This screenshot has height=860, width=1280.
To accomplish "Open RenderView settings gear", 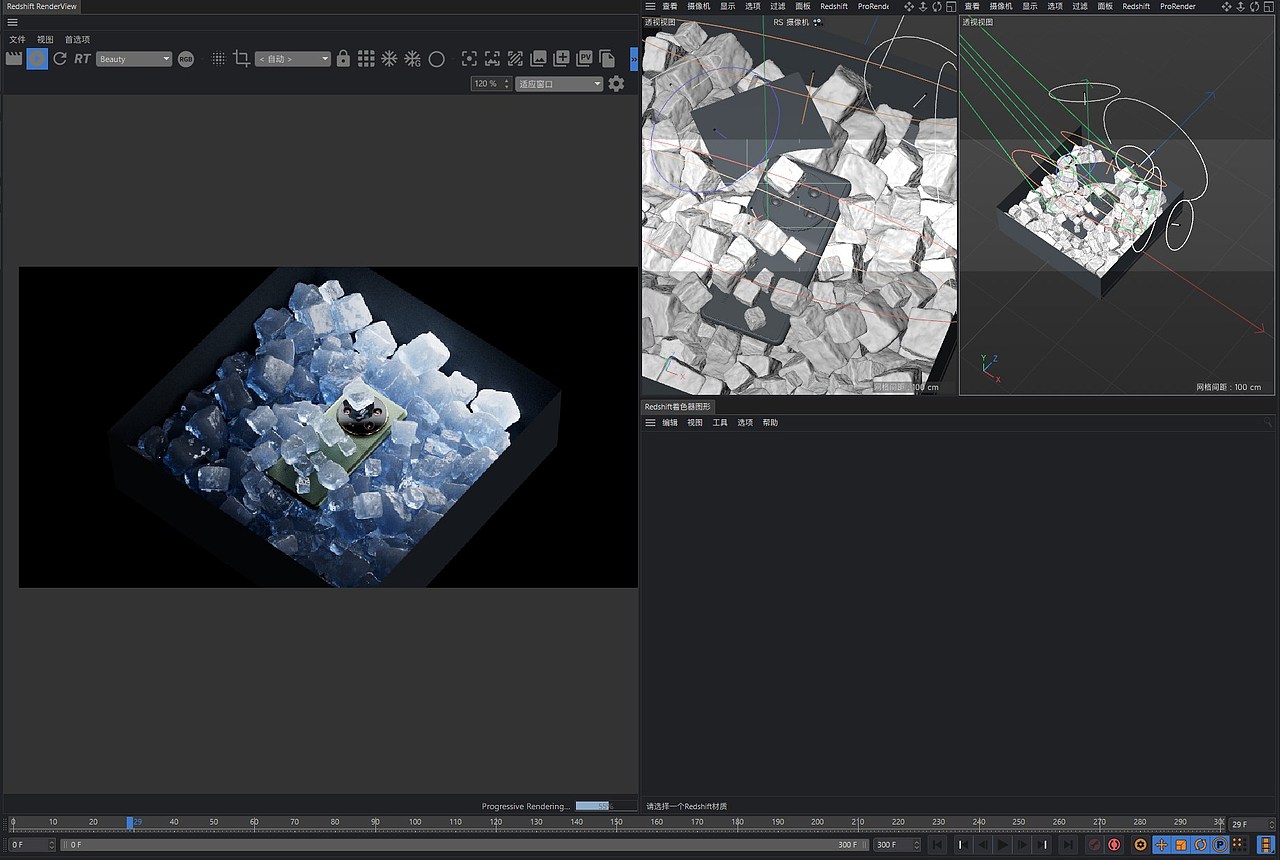I will click(x=616, y=84).
